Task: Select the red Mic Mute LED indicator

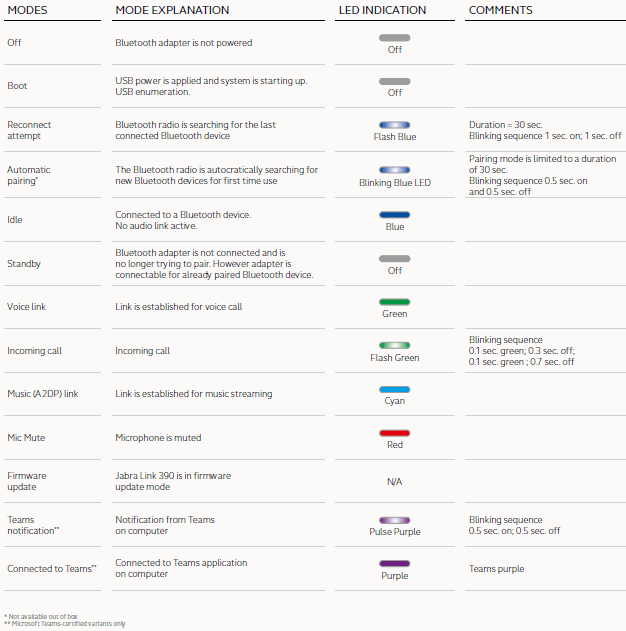Action: [x=394, y=433]
